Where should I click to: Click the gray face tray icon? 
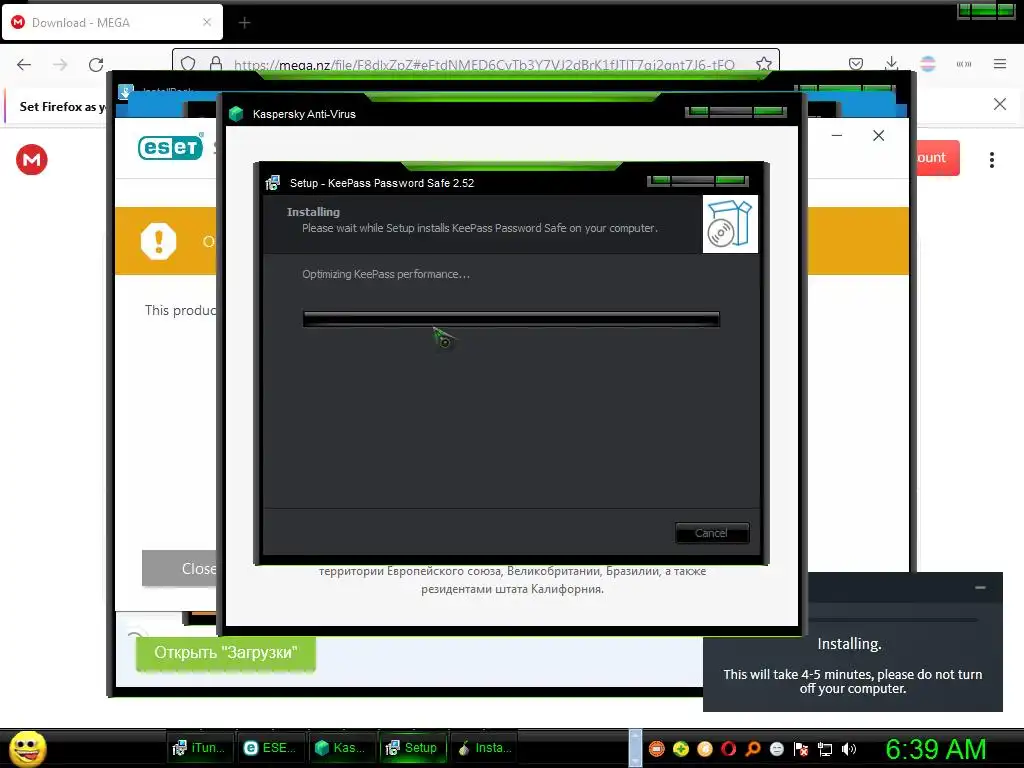(x=776, y=749)
